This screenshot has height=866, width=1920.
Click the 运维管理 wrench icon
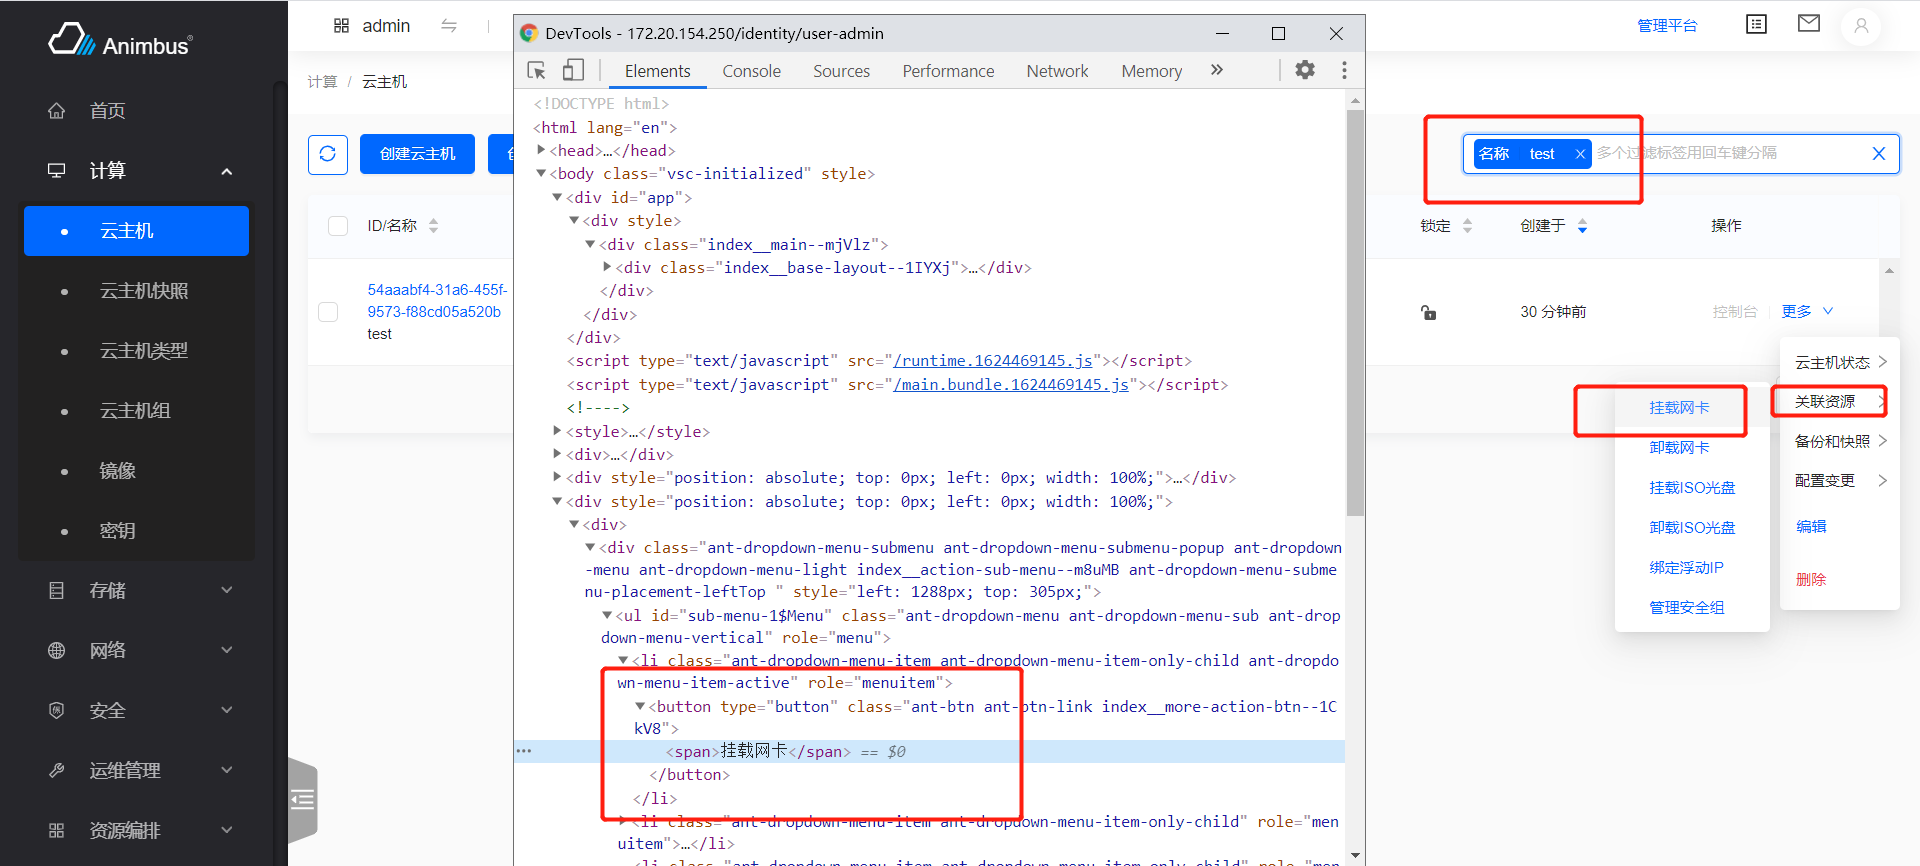coord(57,771)
